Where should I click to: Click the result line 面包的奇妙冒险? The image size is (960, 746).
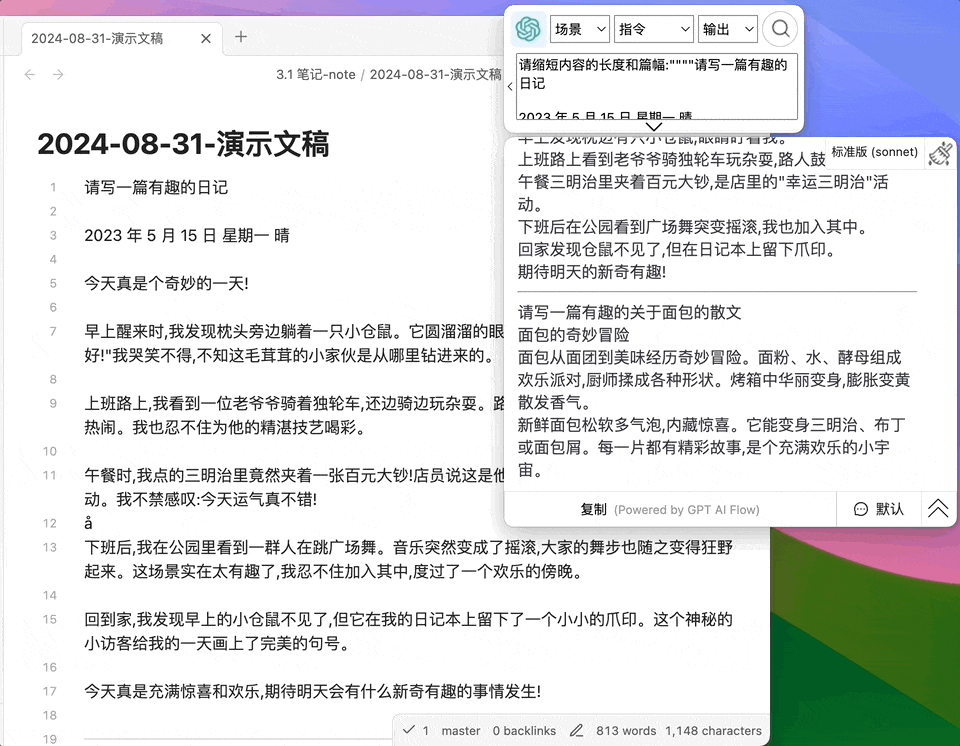coord(573,335)
